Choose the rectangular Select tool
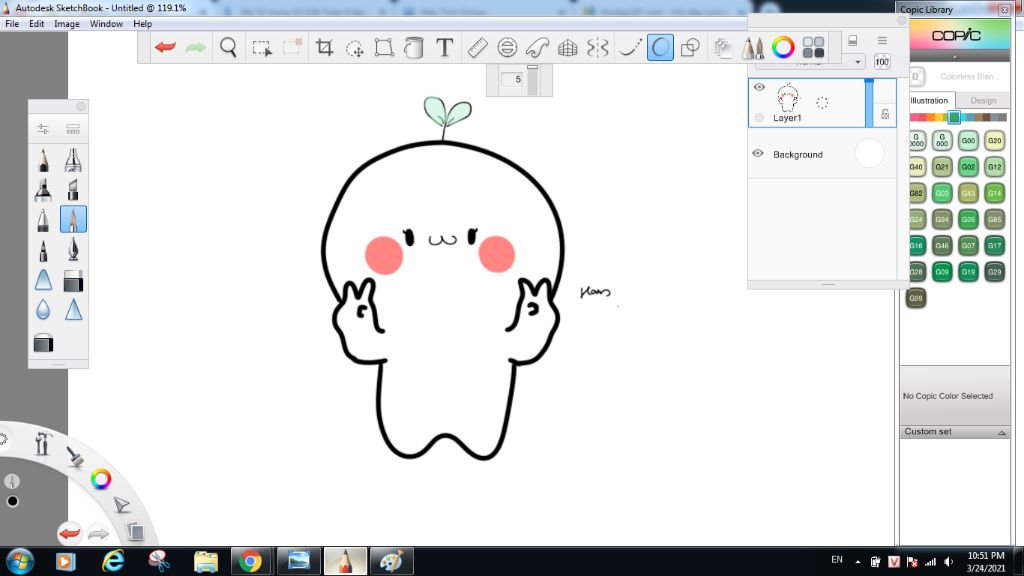1024x576 pixels. [262, 48]
